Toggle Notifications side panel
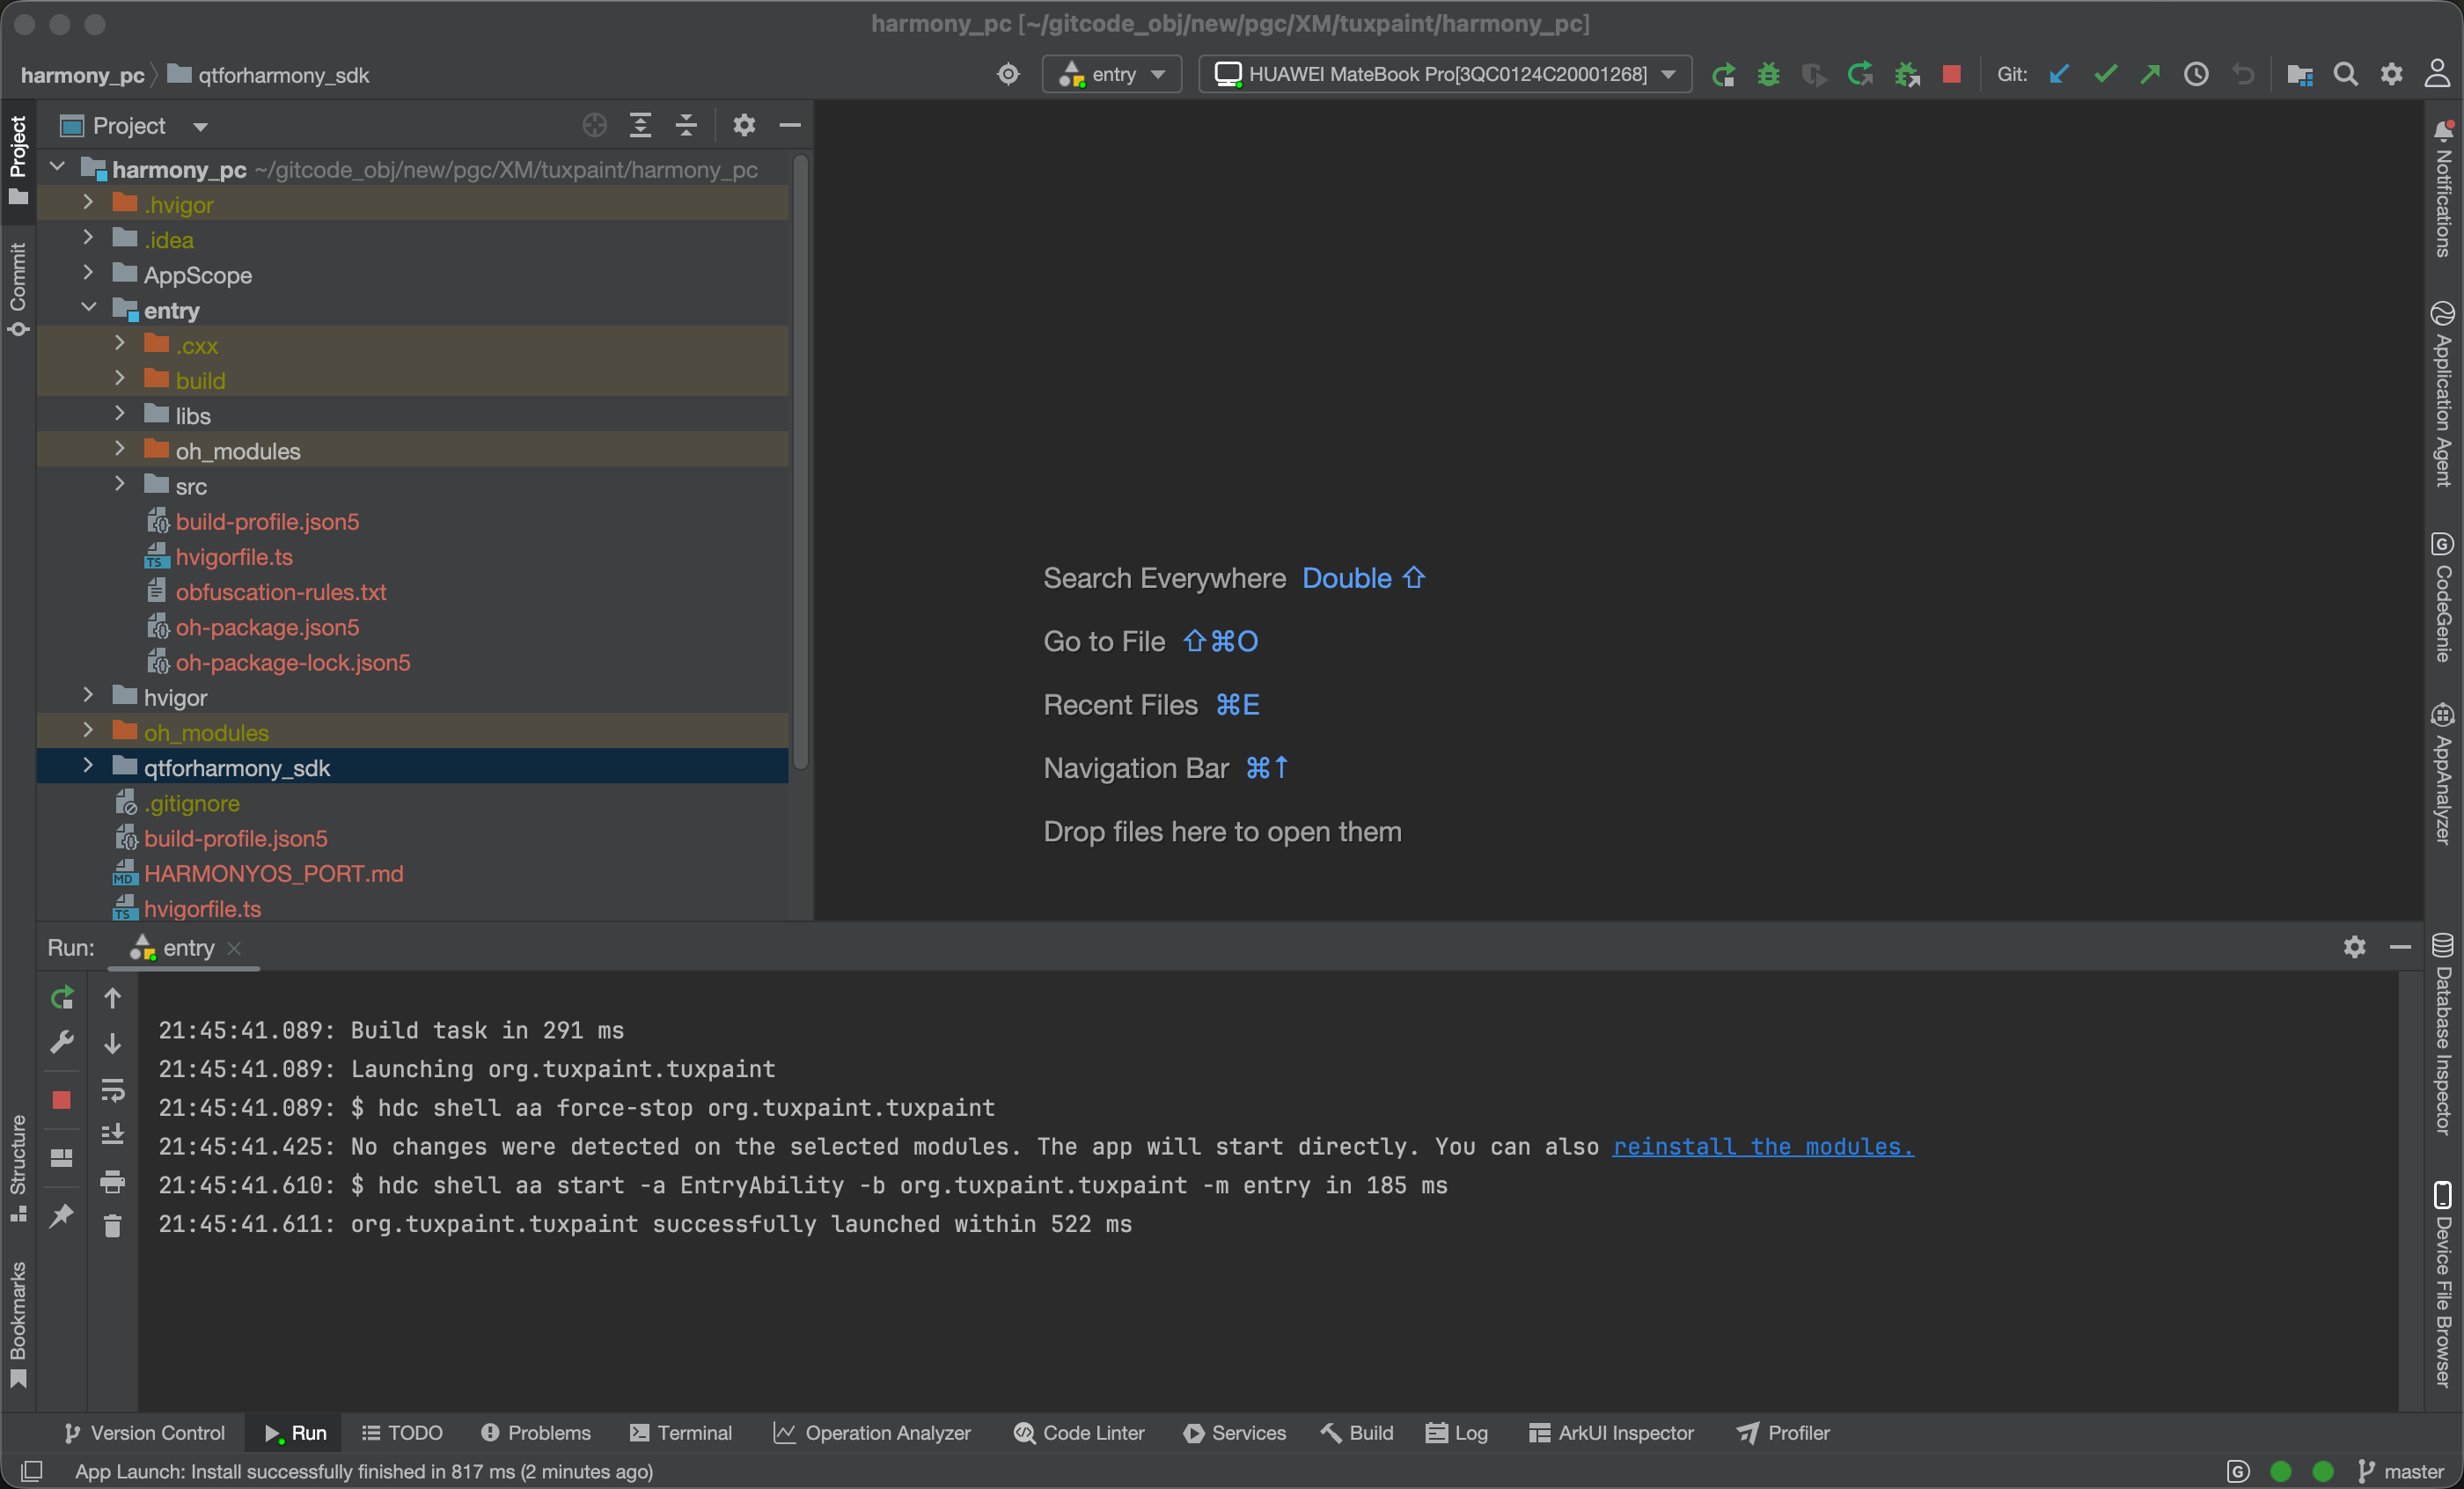The height and width of the screenshot is (1489, 2464). (x=2443, y=188)
